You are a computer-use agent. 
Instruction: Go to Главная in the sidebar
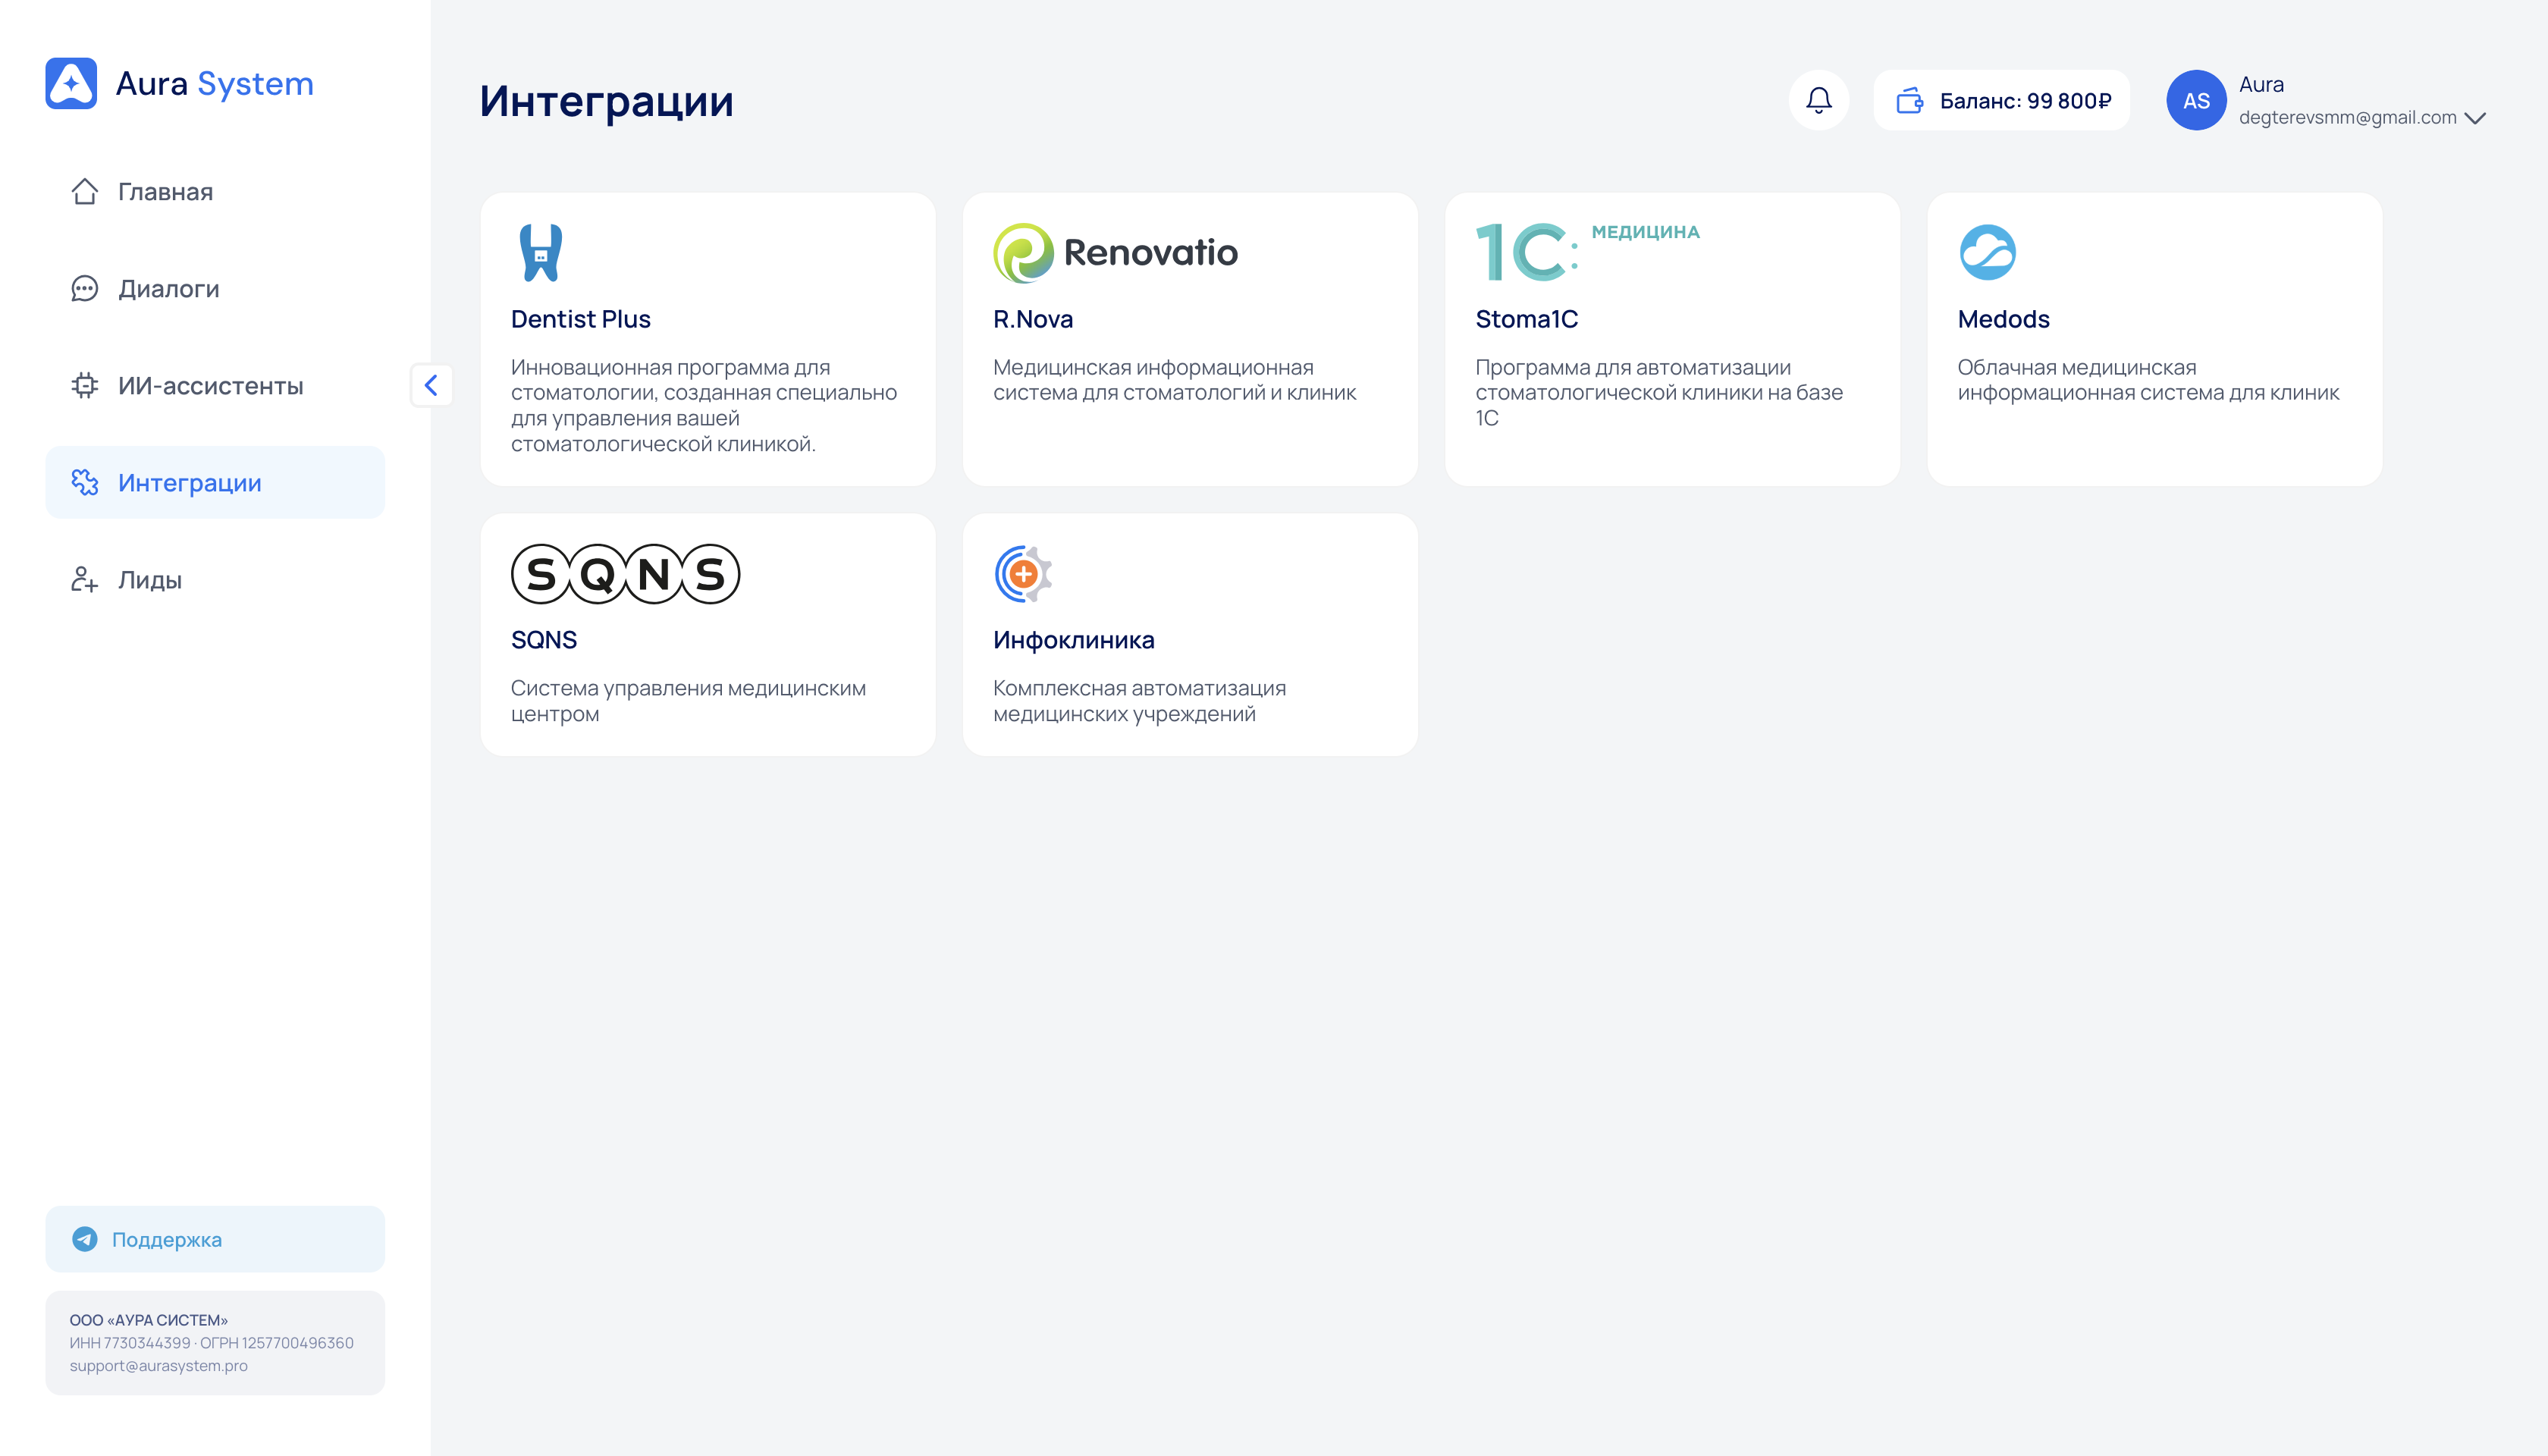pyautogui.click(x=165, y=191)
